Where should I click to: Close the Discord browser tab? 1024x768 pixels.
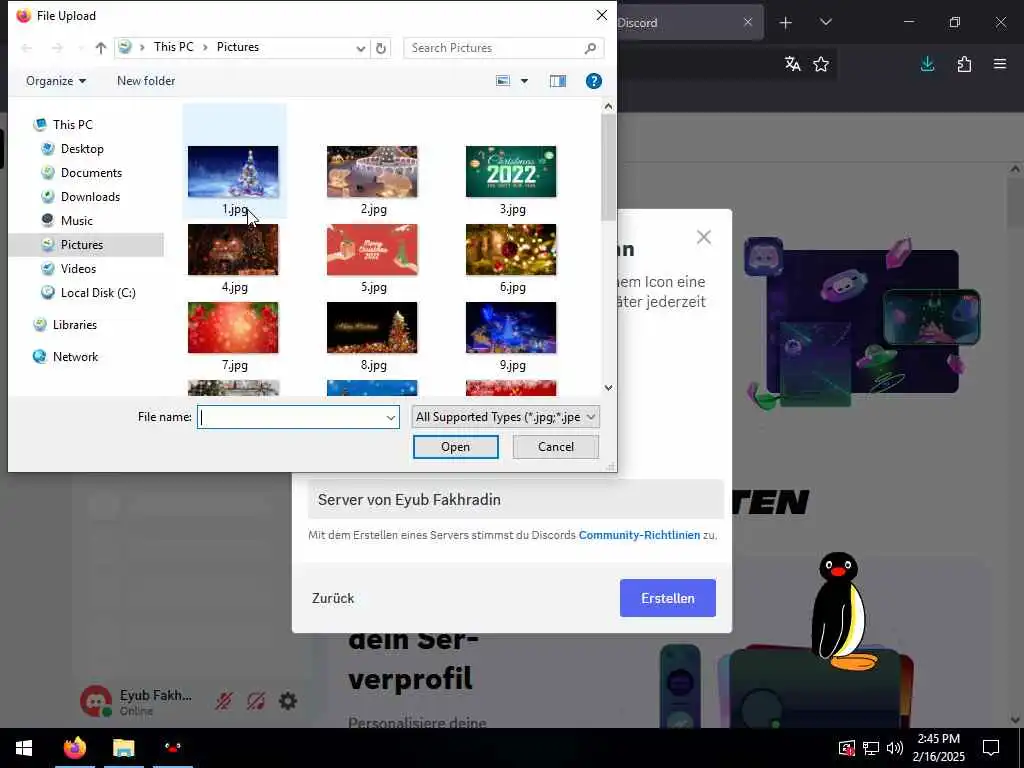[748, 22]
